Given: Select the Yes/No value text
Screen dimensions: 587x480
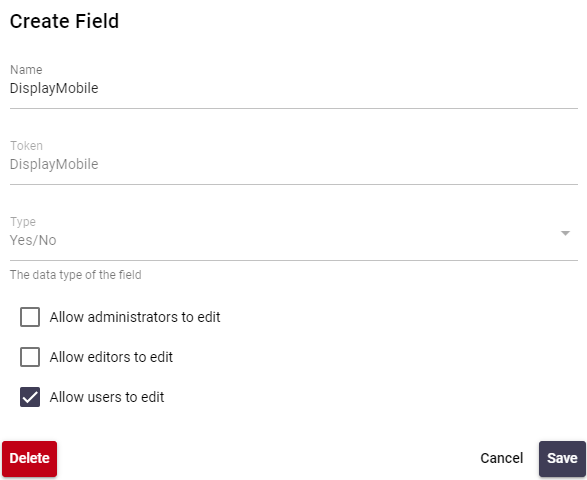Looking at the screenshot, I should [33, 240].
